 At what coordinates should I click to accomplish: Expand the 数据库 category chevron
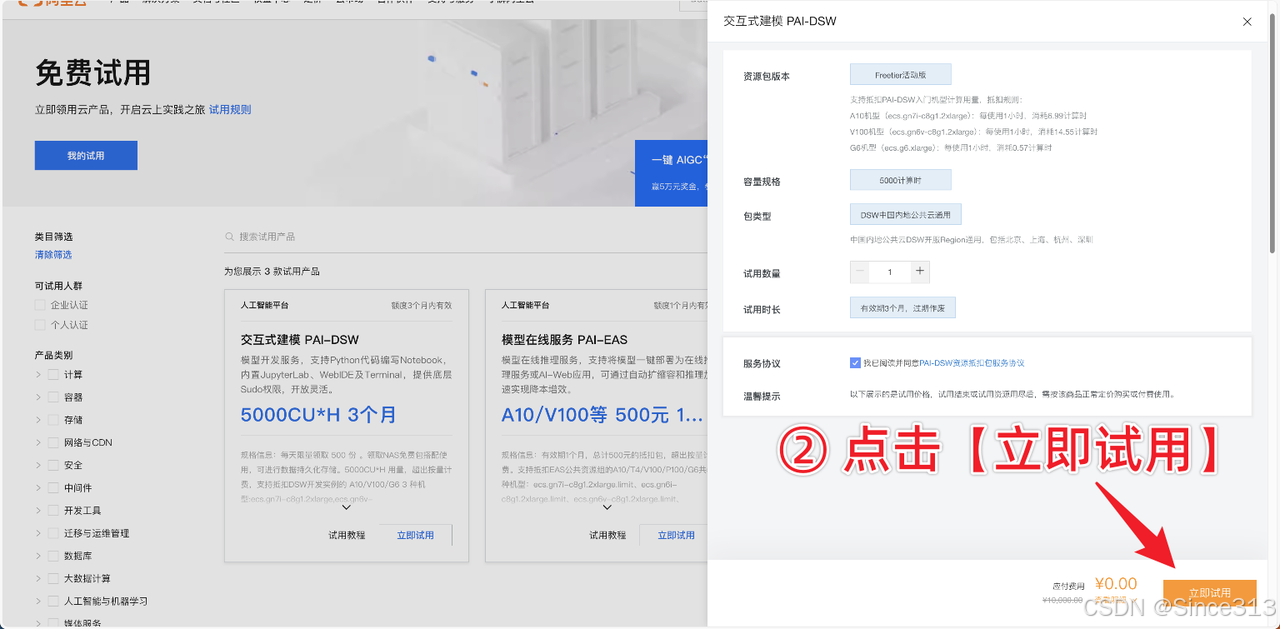pos(38,556)
